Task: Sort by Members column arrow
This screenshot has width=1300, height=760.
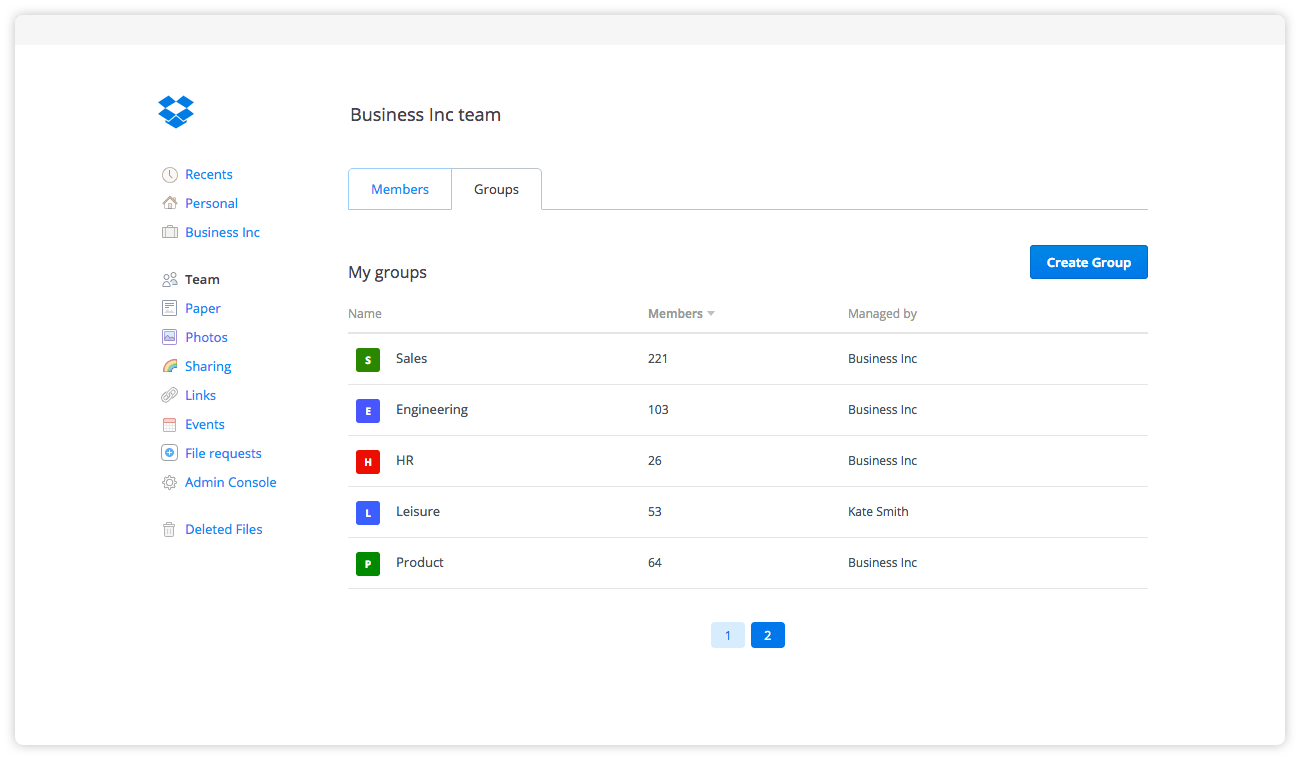Action: point(711,314)
